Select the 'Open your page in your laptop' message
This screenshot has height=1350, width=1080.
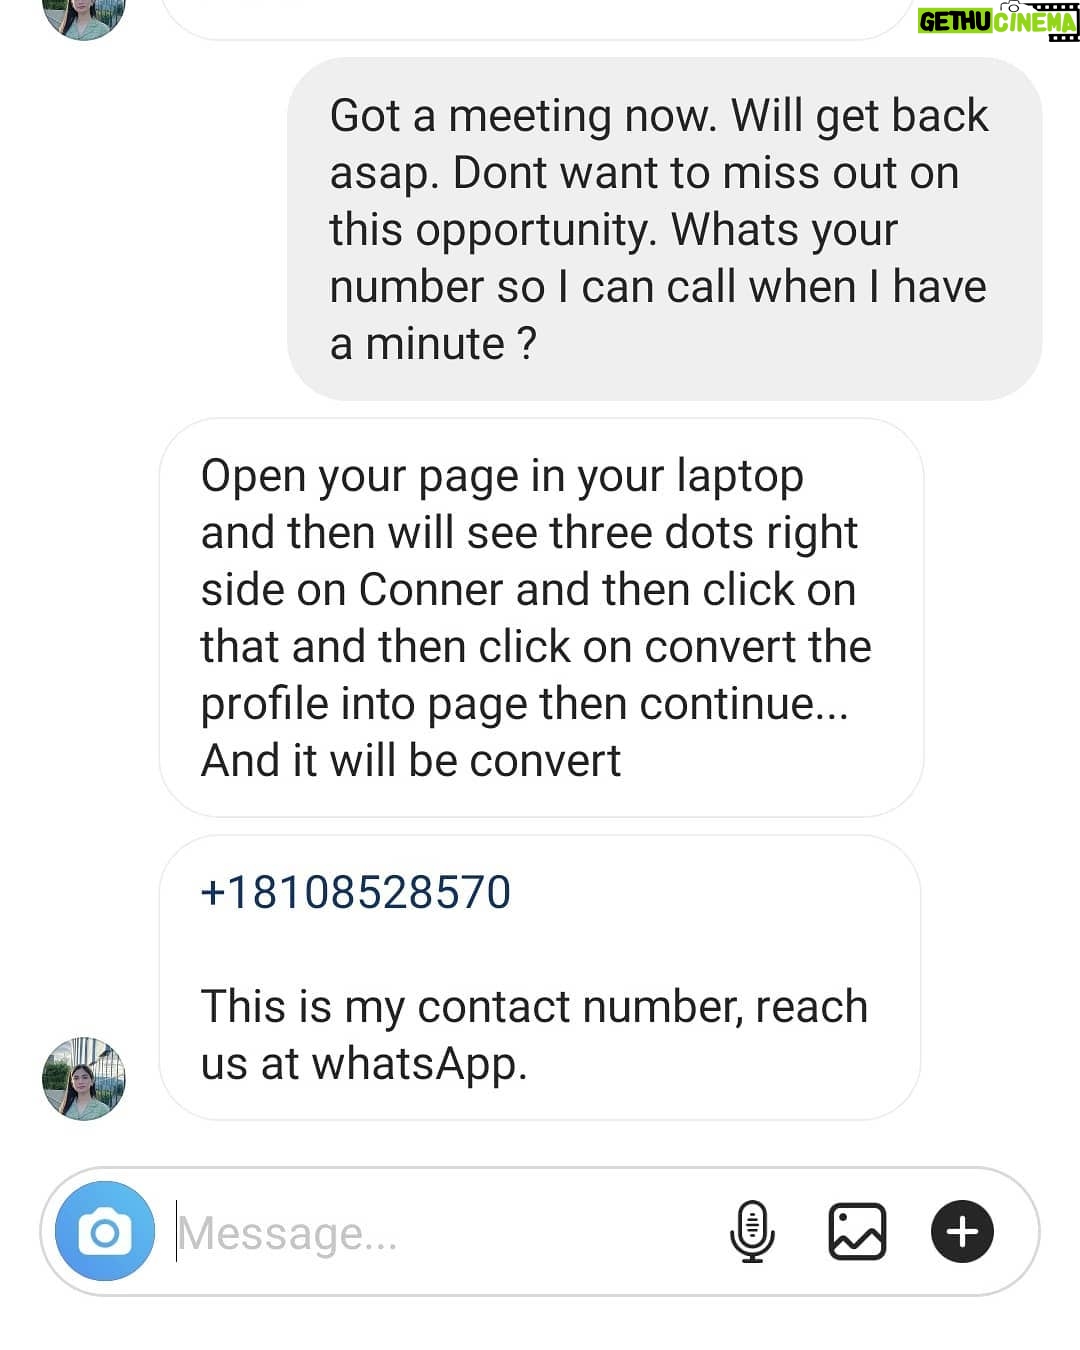coord(541,617)
